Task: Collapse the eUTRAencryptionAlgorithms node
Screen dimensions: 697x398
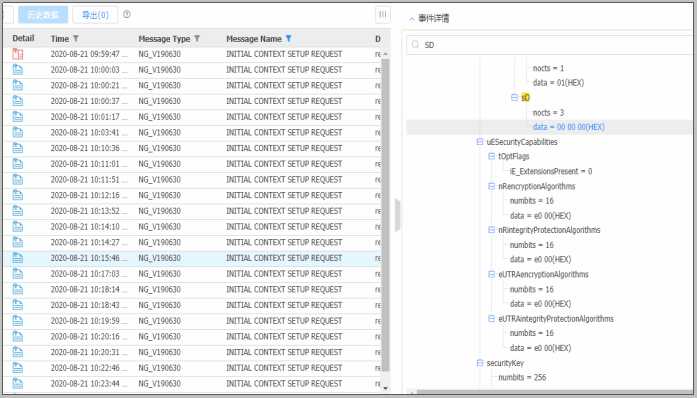Action: click(x=491, y=274)
